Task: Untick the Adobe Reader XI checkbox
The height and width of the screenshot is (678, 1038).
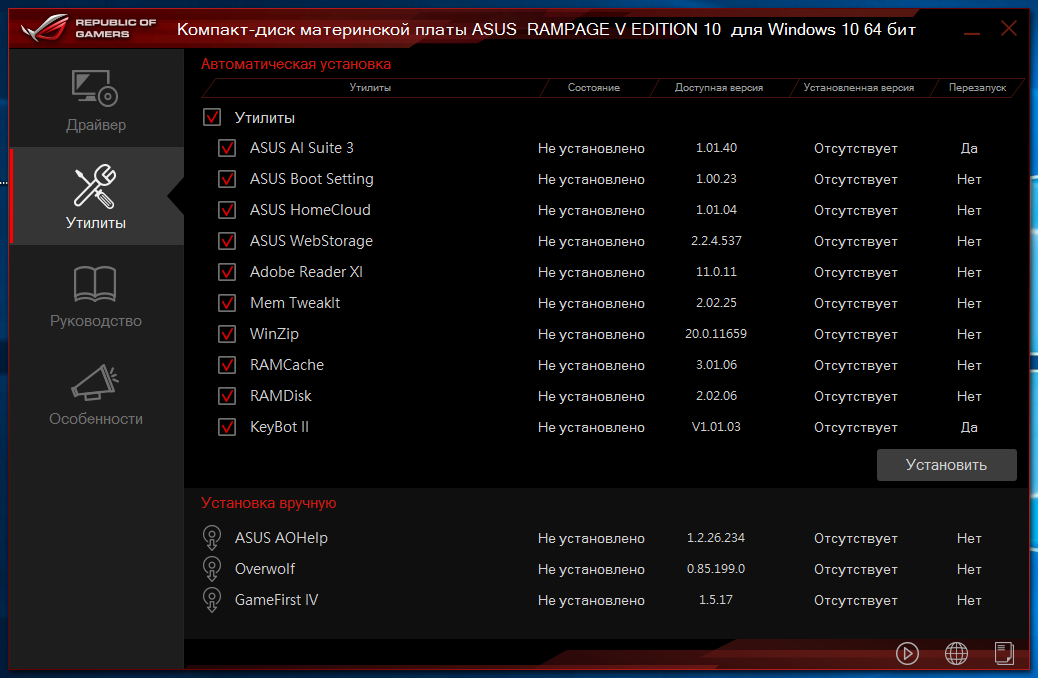Action: (227, 273)
